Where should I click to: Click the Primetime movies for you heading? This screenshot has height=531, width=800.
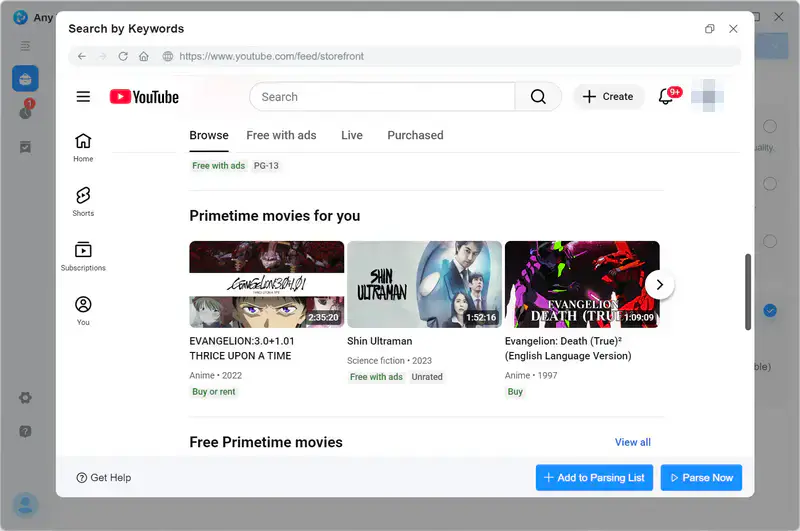click(x=274, y=216)
